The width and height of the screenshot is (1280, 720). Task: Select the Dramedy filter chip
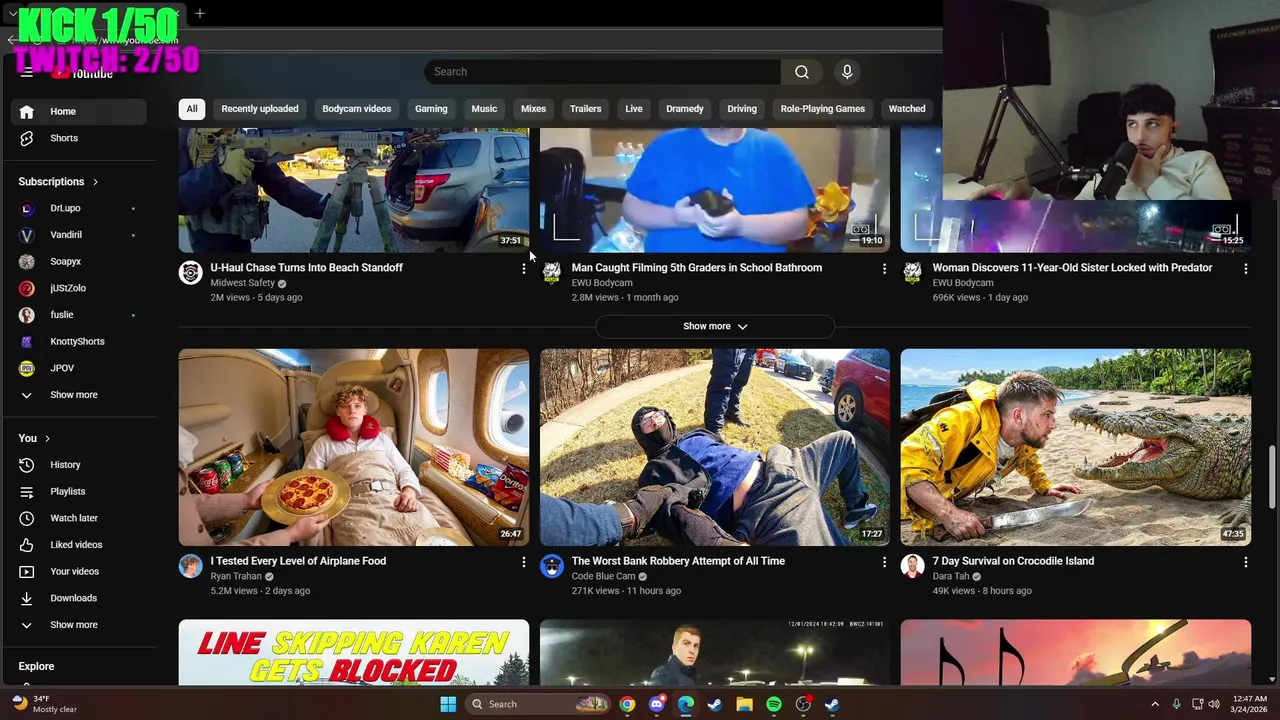(685, 109)
